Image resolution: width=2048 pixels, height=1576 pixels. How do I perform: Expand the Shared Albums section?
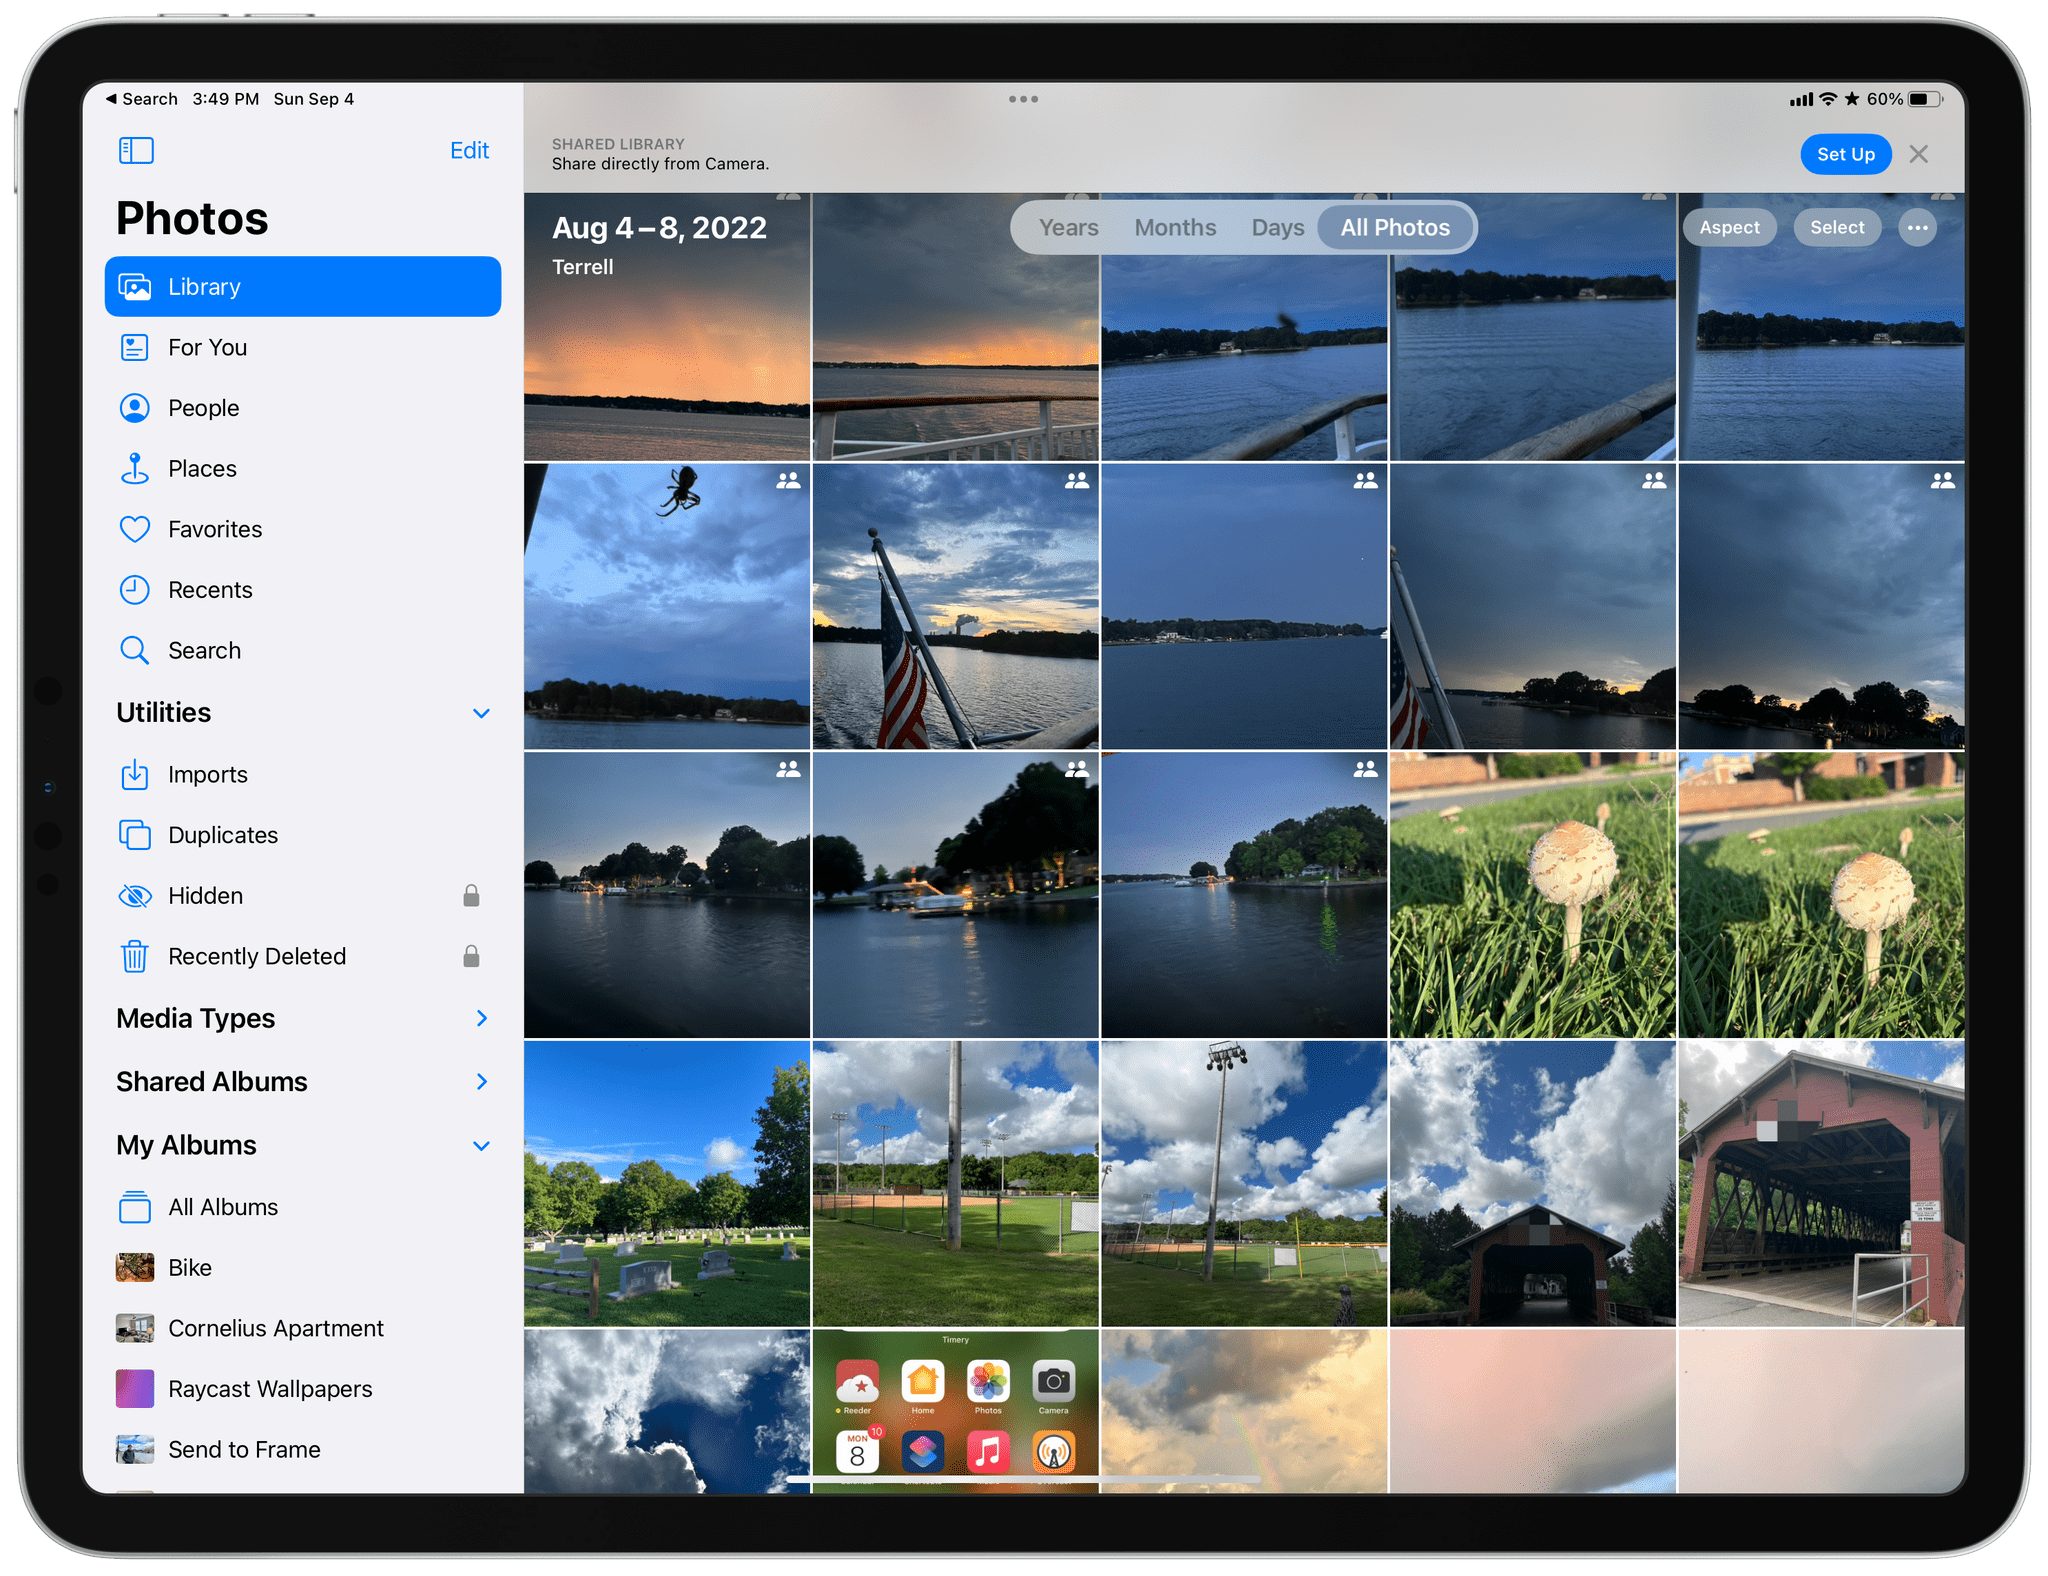[x=480, y=1081]
